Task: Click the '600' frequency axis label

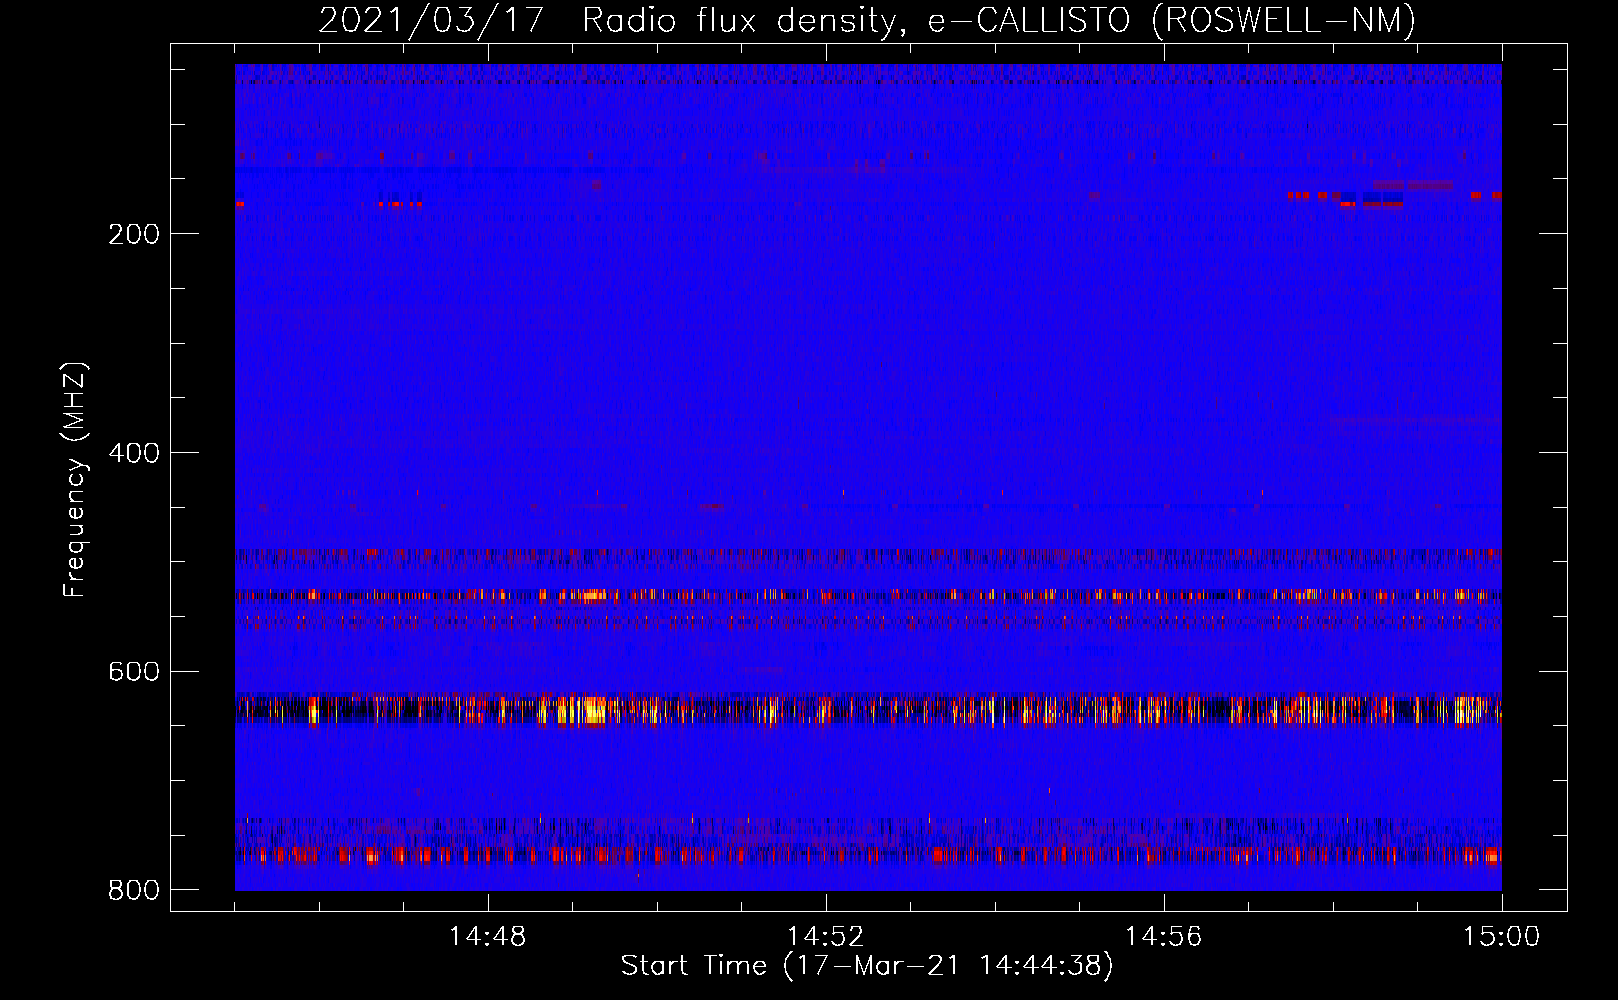Action: coord(134,672)
